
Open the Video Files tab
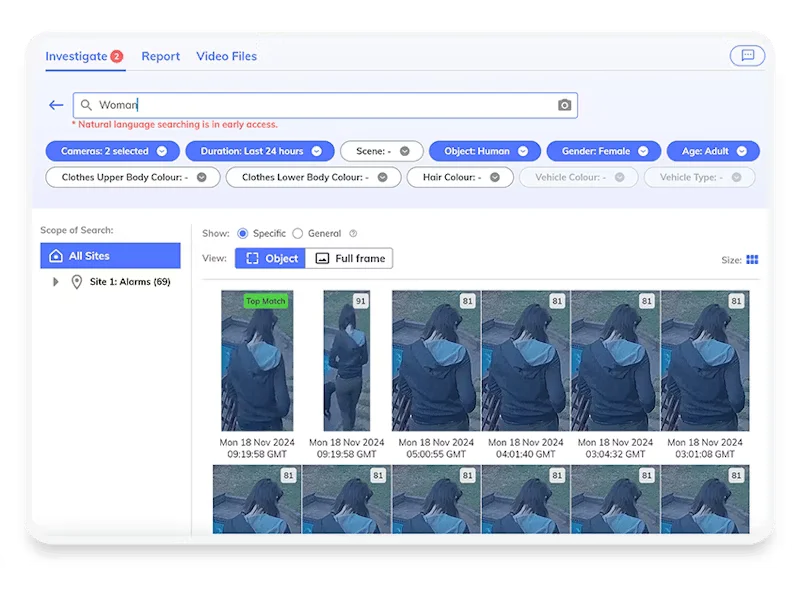226,56
